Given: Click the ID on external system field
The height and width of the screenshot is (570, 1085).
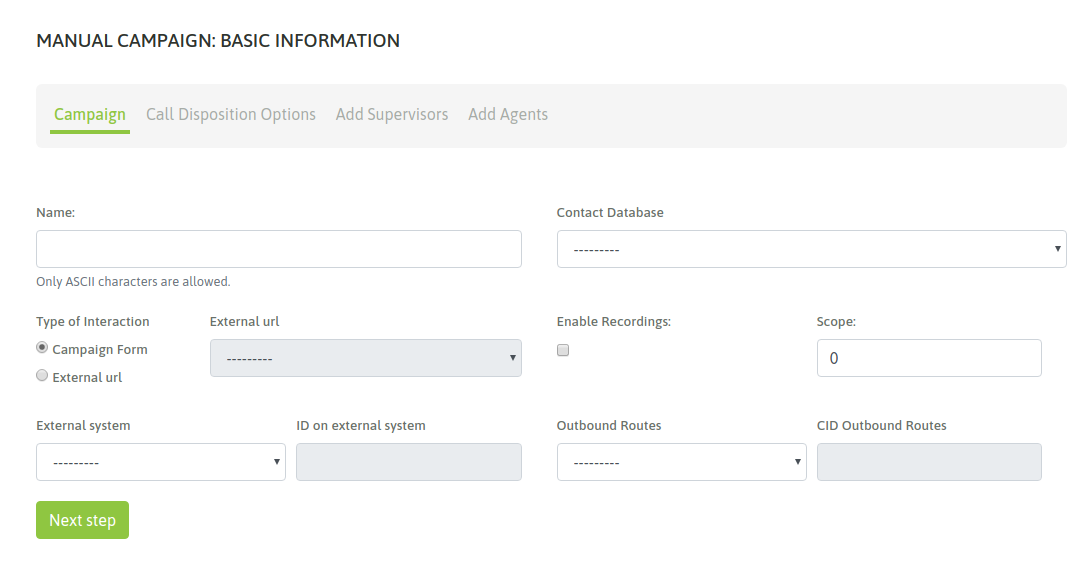Looking at the screenshot, I should pyautogui.click(x=409, y=462).
